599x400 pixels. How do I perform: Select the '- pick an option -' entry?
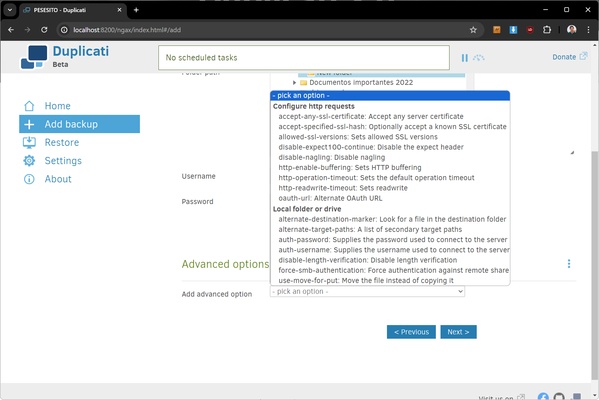click(x=390, y=96)
